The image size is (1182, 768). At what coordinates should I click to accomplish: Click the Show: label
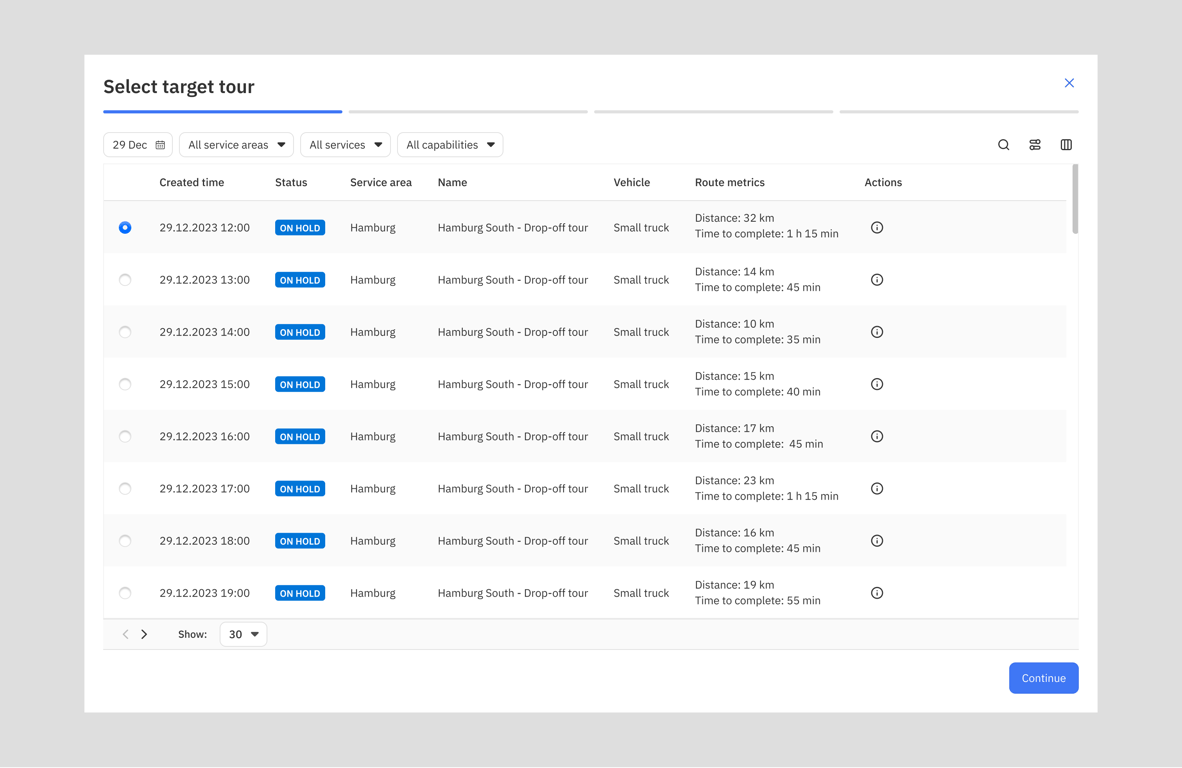pyautogui.click(x=192, y=635)
